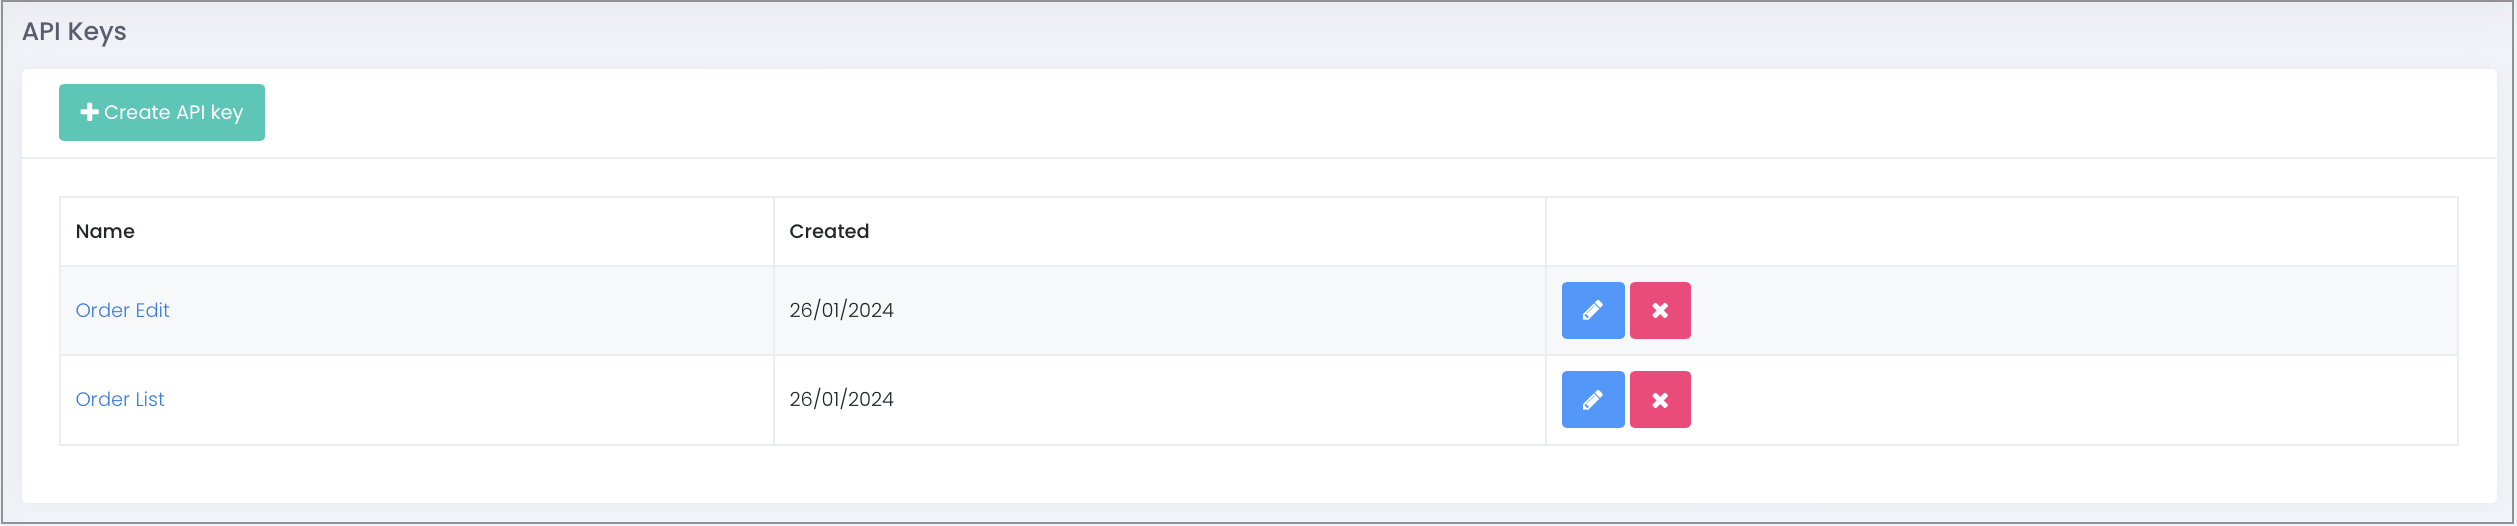
Task: Click the plus icon on Create API key
Action: (x=89, y=112)
